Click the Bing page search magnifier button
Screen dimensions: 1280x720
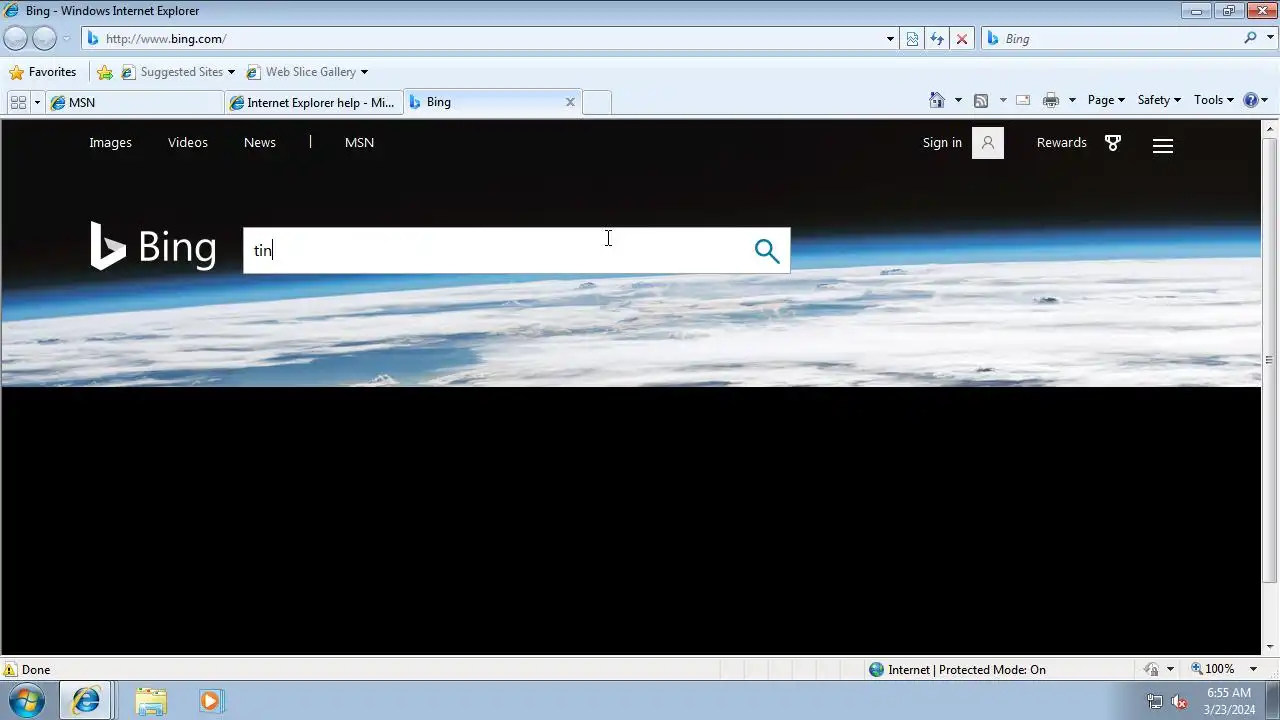coord(767,251)
